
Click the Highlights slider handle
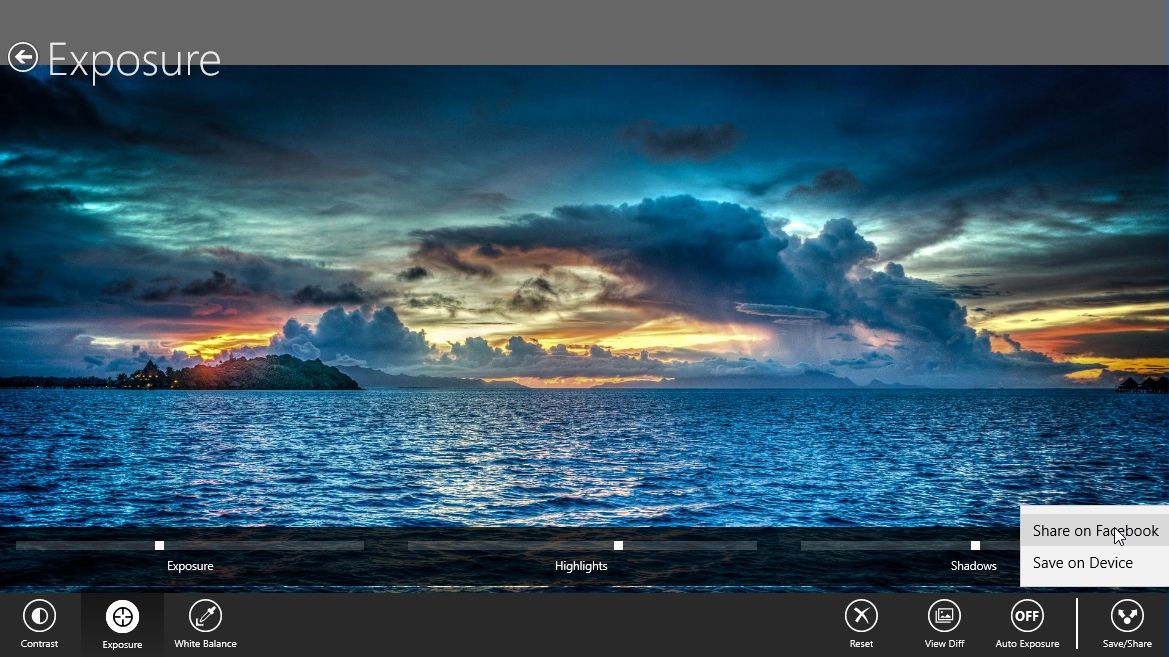coord(618,545)
